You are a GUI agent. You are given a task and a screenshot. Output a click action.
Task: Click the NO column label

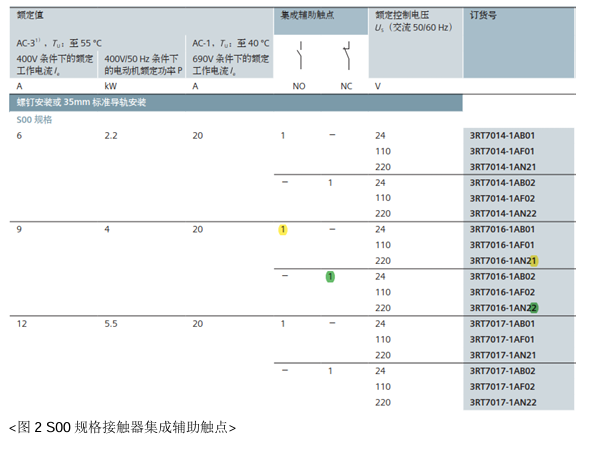[299, 86]
